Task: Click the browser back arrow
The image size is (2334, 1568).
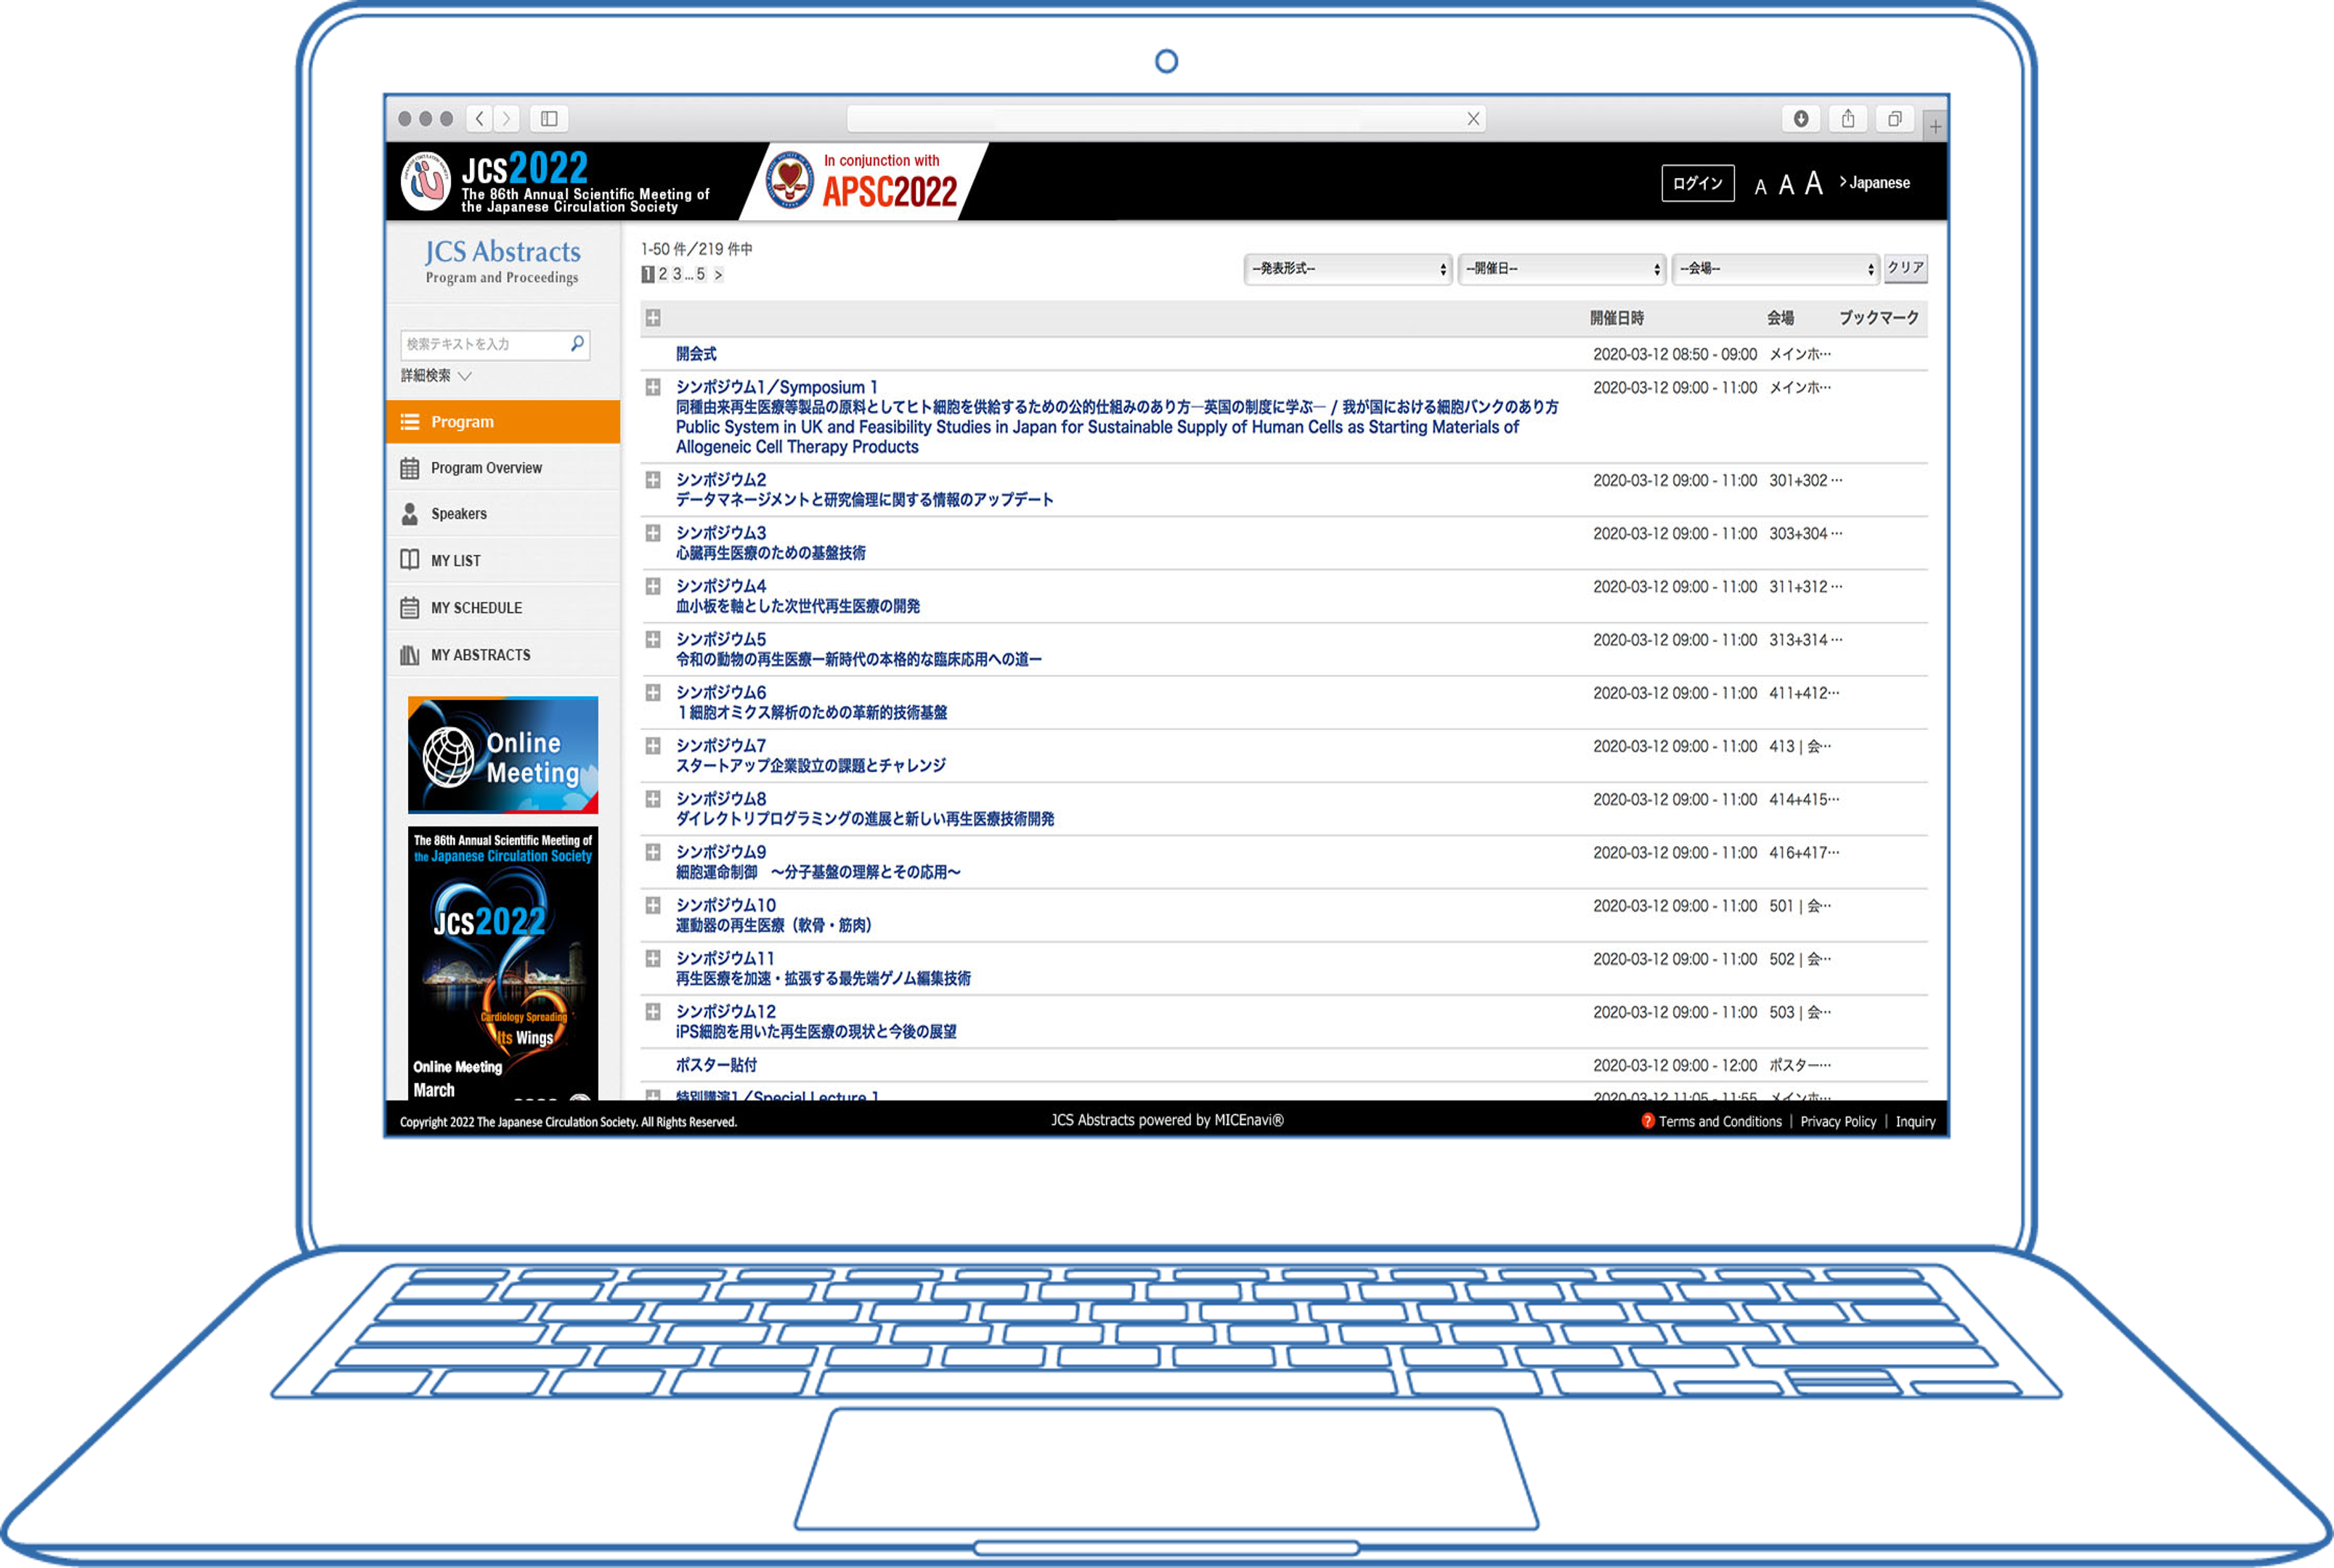Action: pyautogui.click(x=480, y=119)
